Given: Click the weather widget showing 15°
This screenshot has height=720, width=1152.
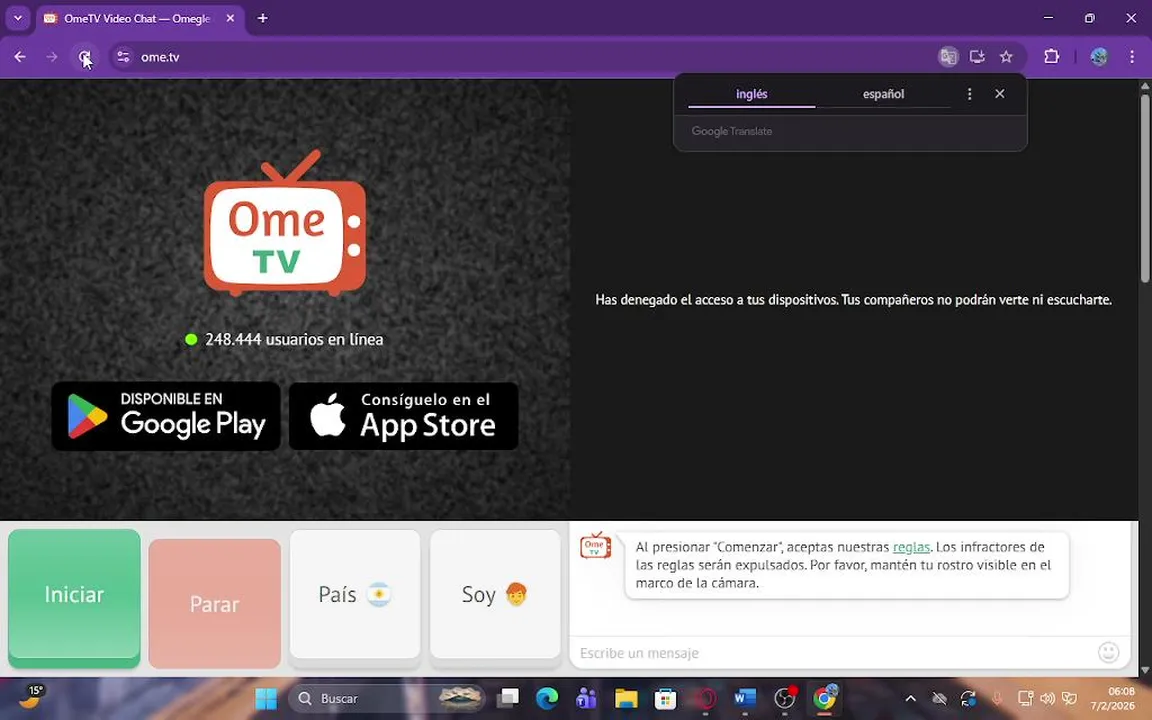Looking at the screenshot, I should pos(31,696).
